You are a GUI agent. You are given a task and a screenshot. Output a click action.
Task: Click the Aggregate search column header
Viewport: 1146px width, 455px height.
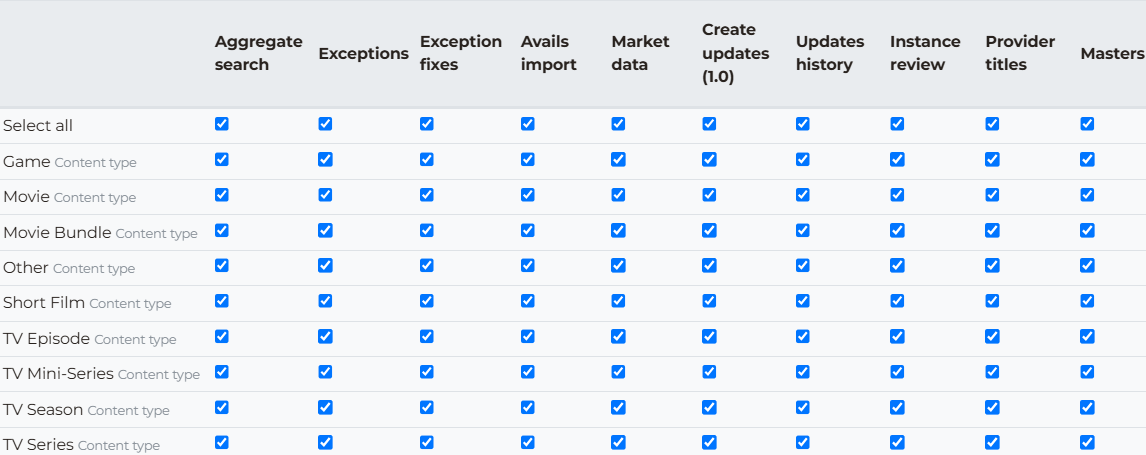pyautogui.click(x=259, y=53)
